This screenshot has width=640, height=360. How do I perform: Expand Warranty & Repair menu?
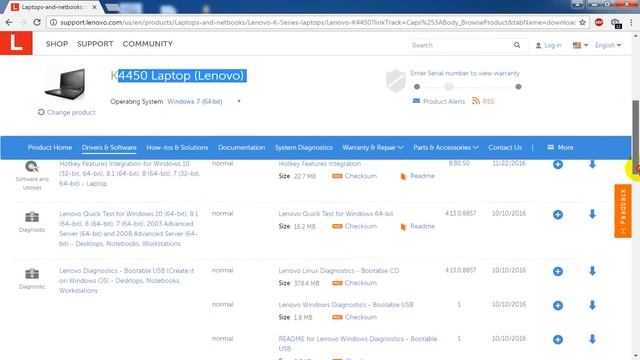[373, 147]
